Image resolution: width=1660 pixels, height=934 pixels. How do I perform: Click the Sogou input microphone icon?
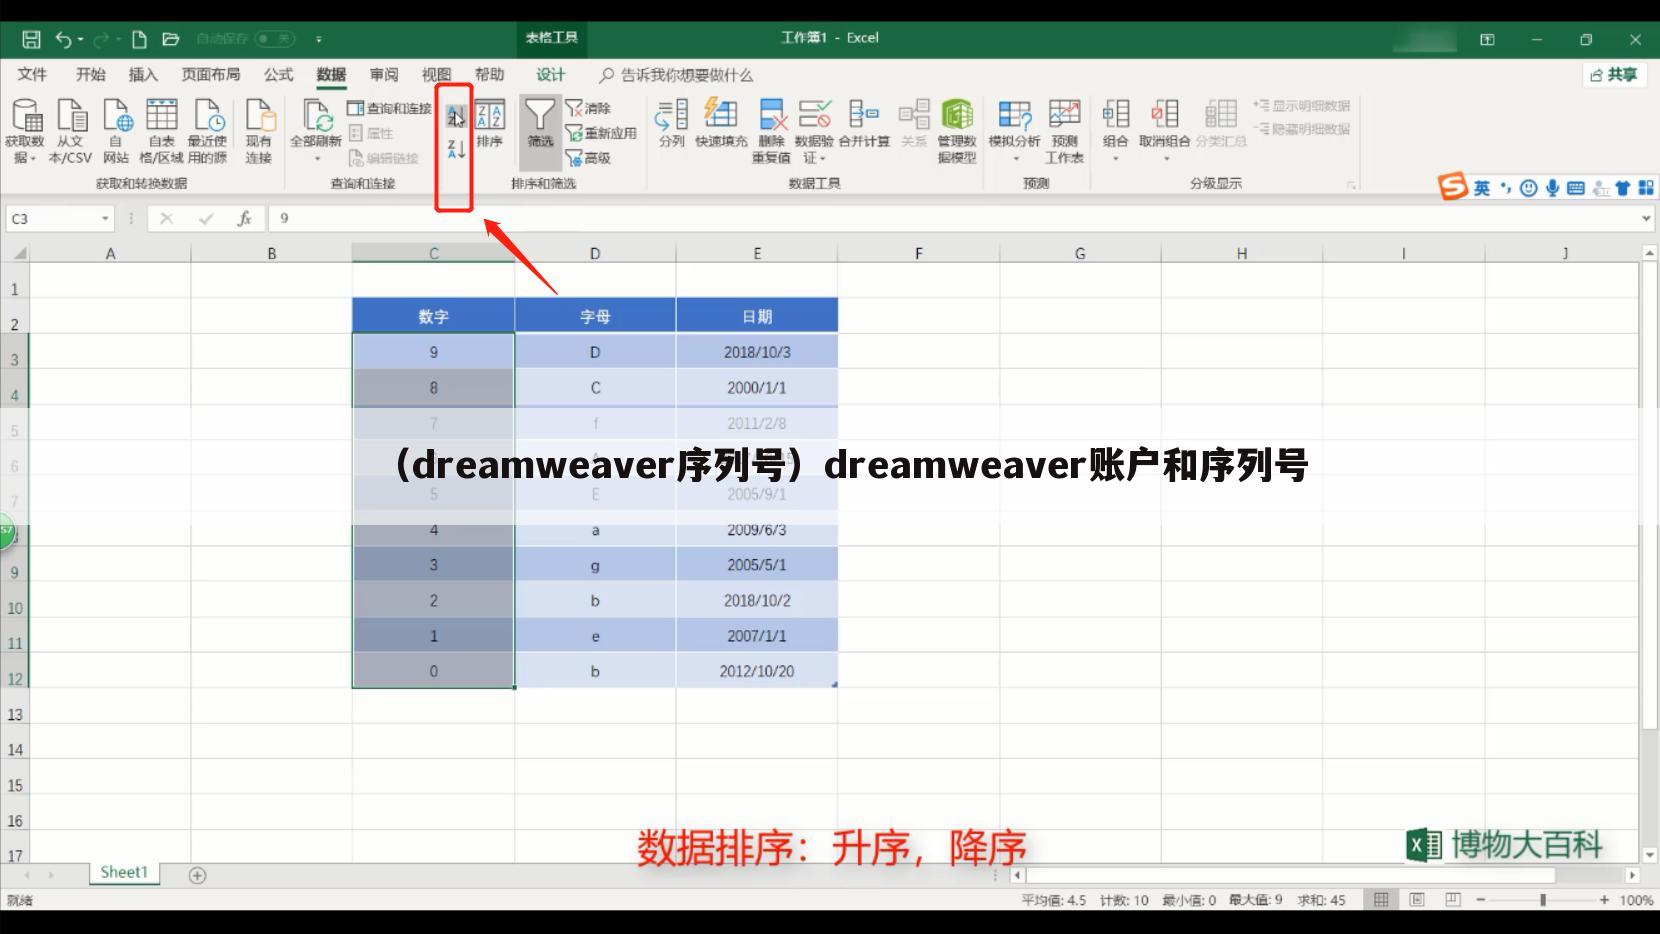1552,188
